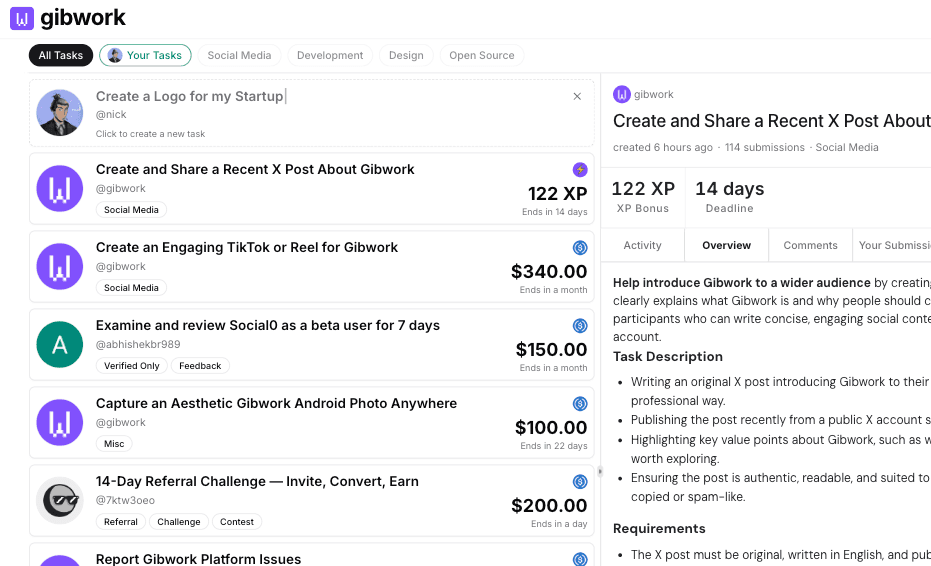Viewport: 931px width, 566px height.
Task: Click the Feedback tag
Action: tap(200, 366)
